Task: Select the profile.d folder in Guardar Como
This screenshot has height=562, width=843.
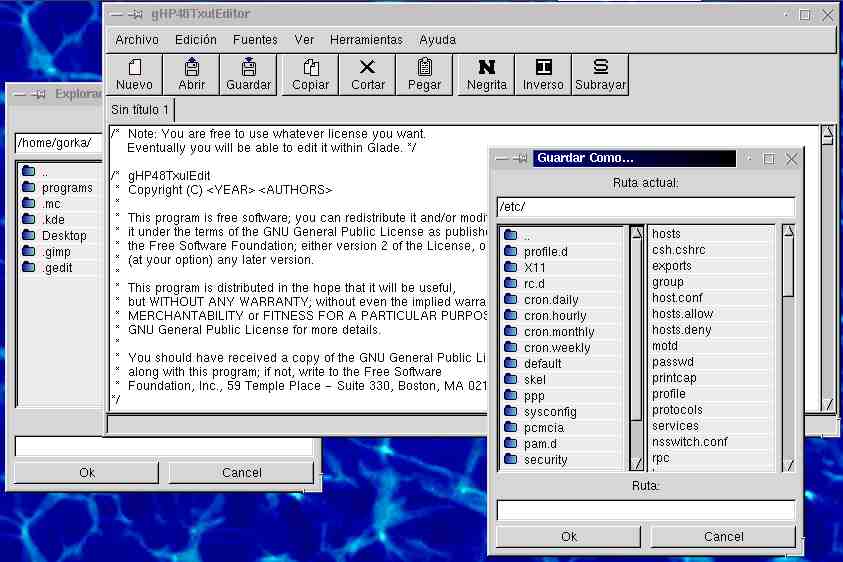Action: 563,252
